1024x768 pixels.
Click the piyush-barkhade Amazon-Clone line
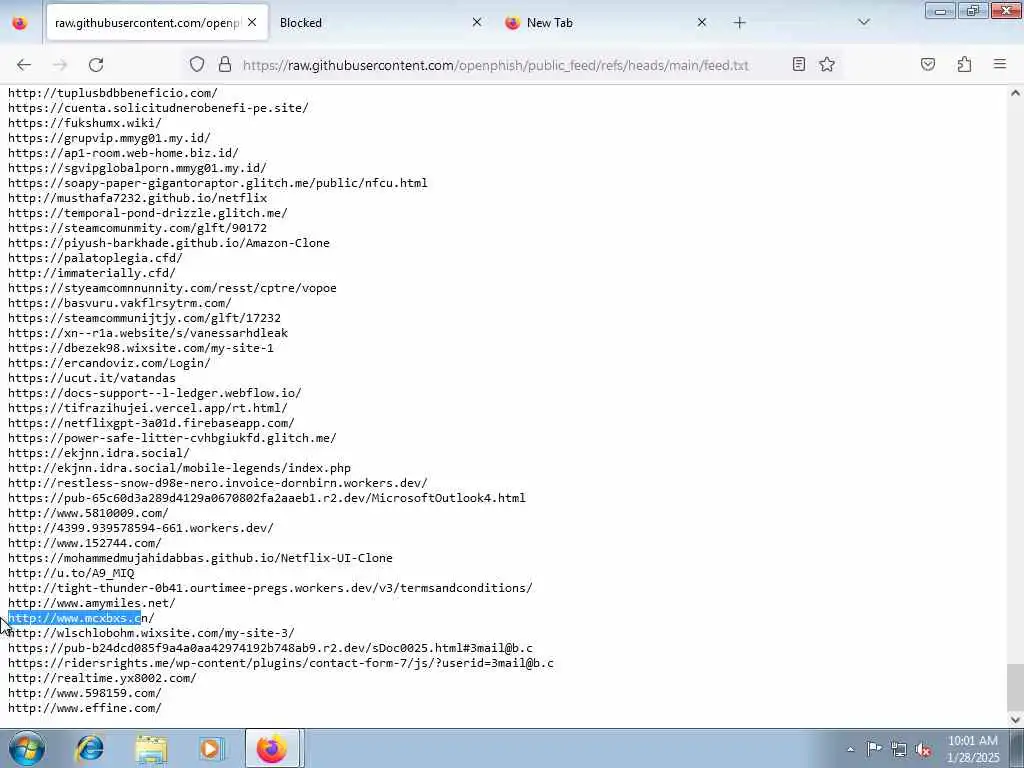(x=168, y=243)
